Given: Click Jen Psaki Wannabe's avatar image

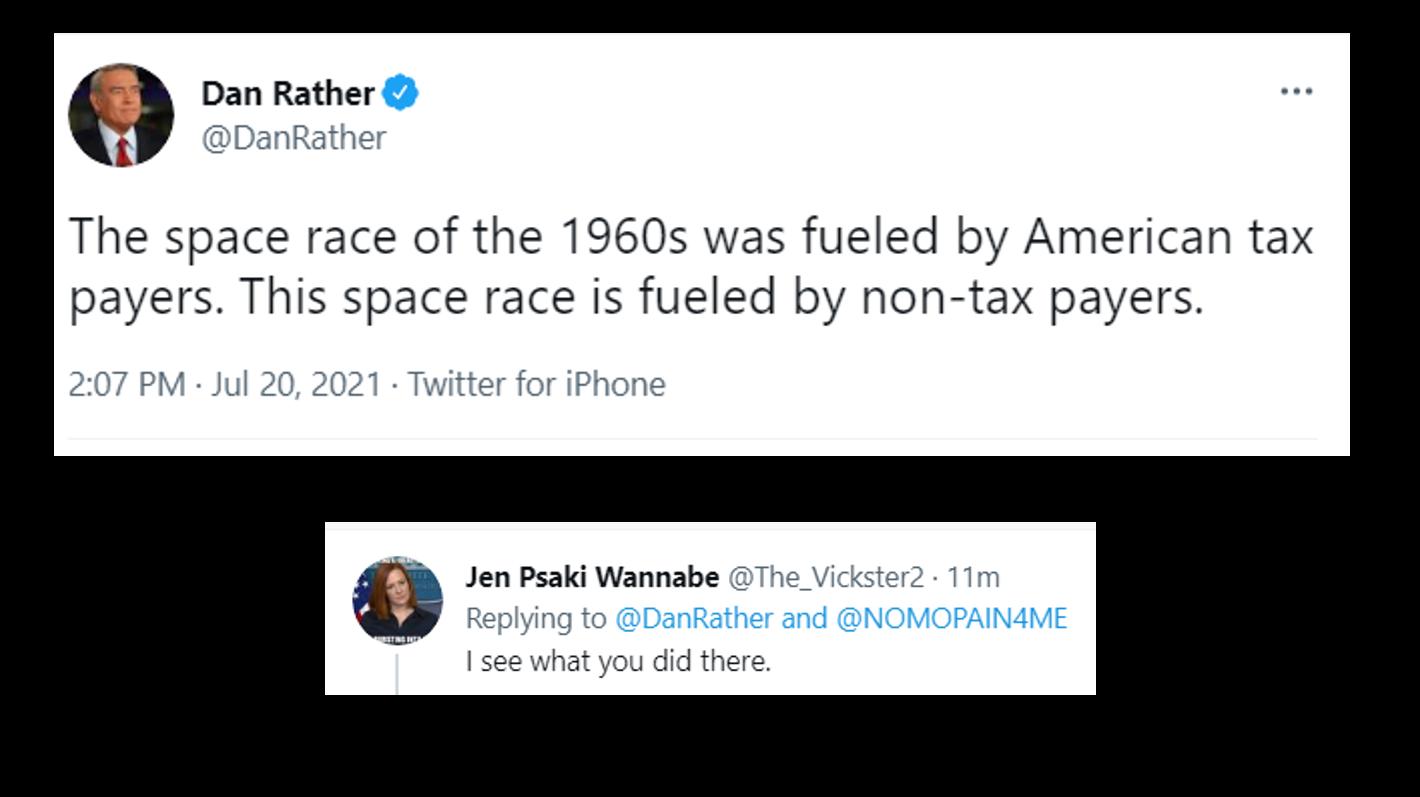Looking at the screenshot, I should [x=400, y=601].
